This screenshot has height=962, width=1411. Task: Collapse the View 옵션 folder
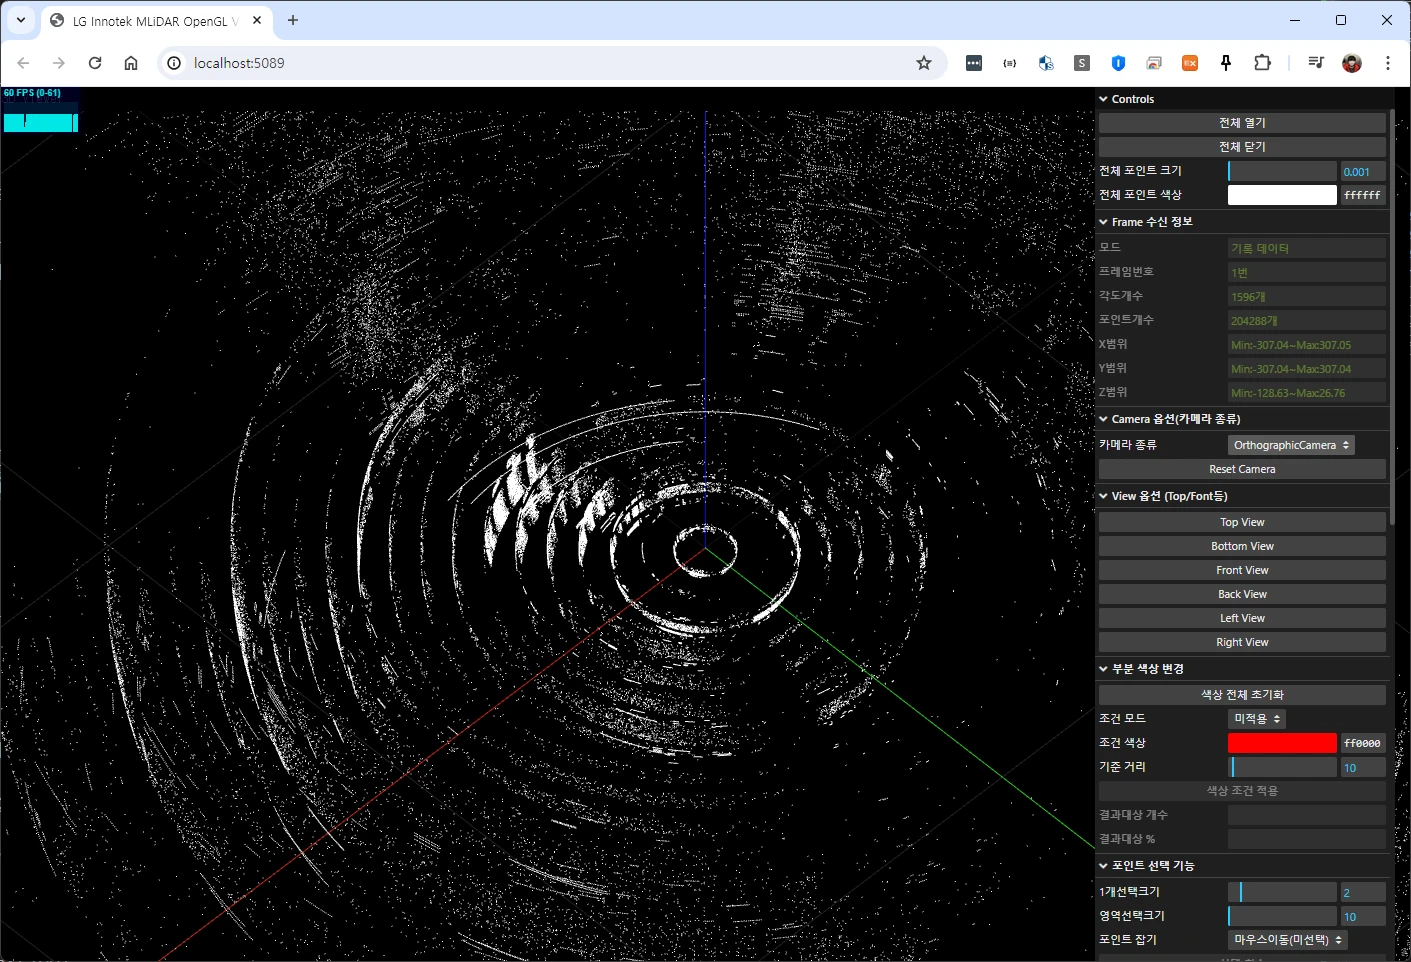tap(1243, 496)
